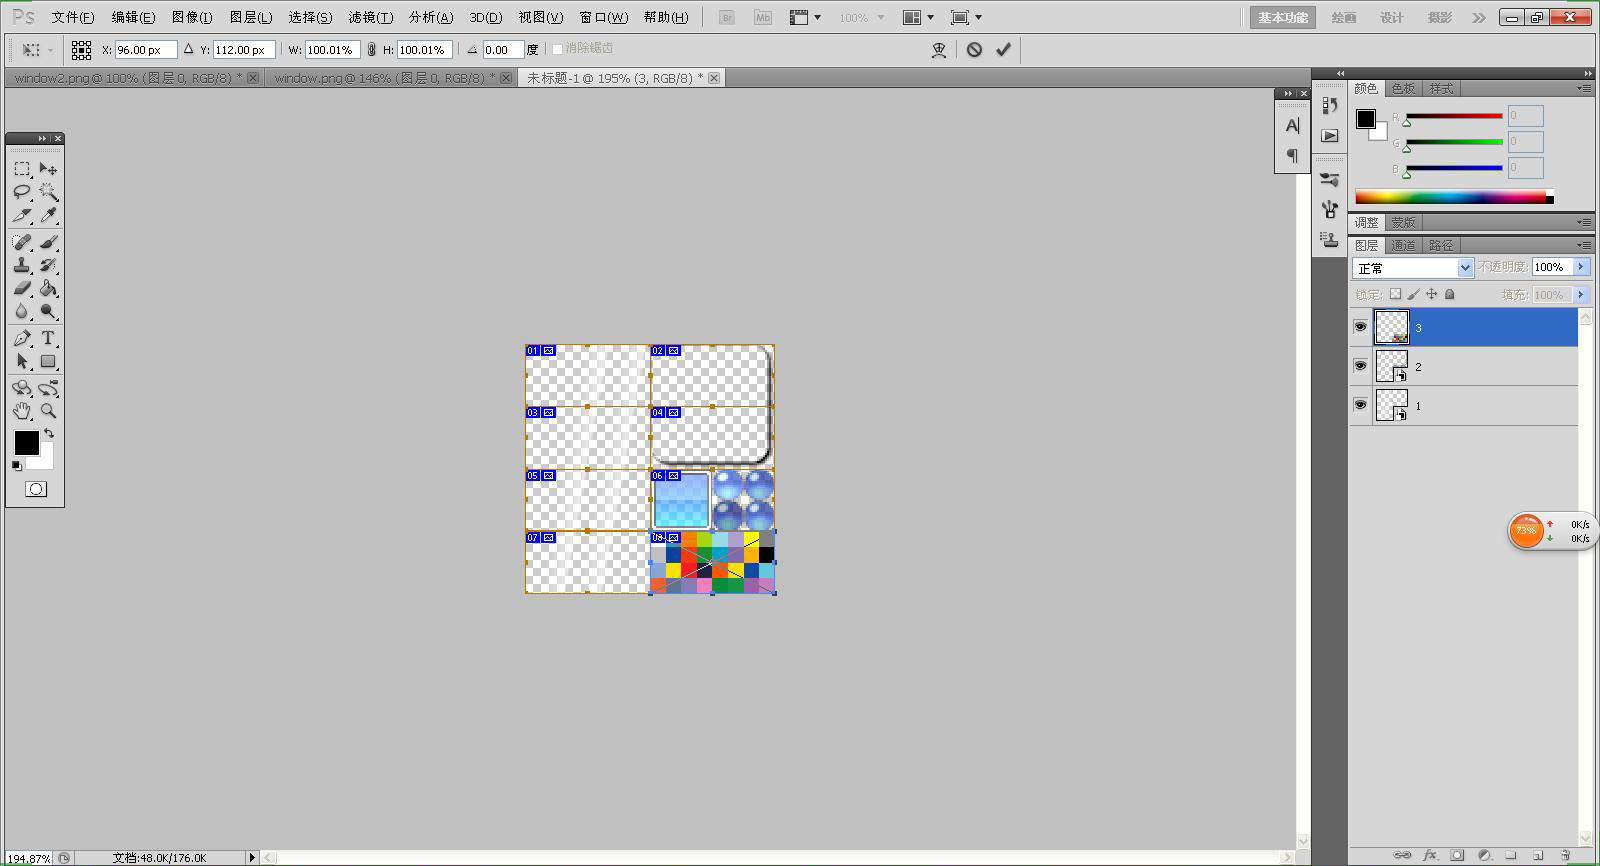
Task: Open the blend mode dropdown showing 正常
Action: (1413, 268)
